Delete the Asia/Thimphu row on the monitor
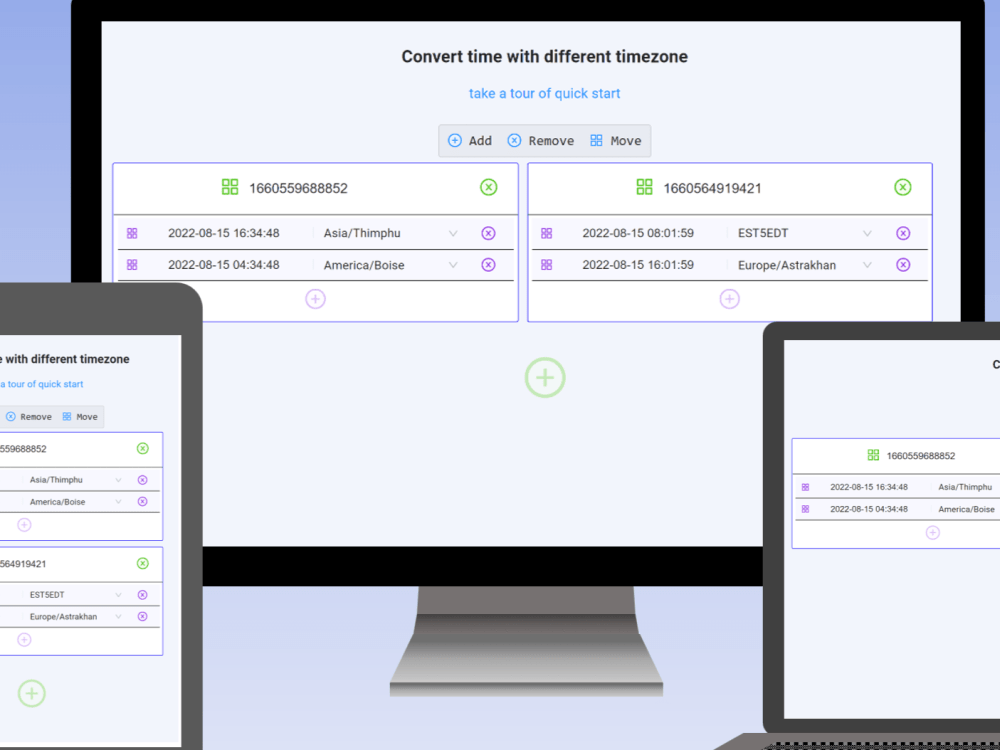 (488, 233)
